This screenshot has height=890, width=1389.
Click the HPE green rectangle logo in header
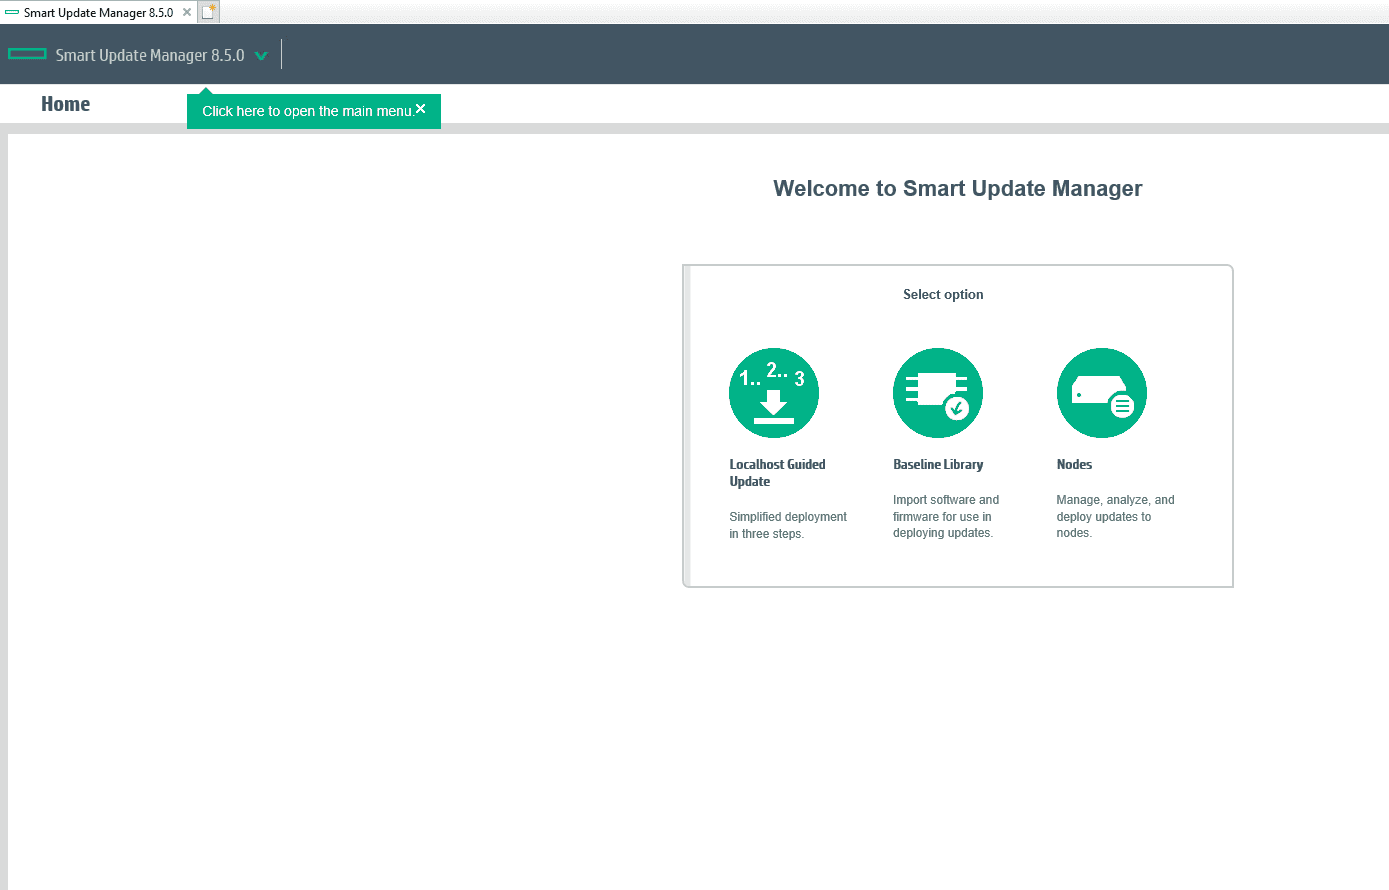(x=27, y=54)
